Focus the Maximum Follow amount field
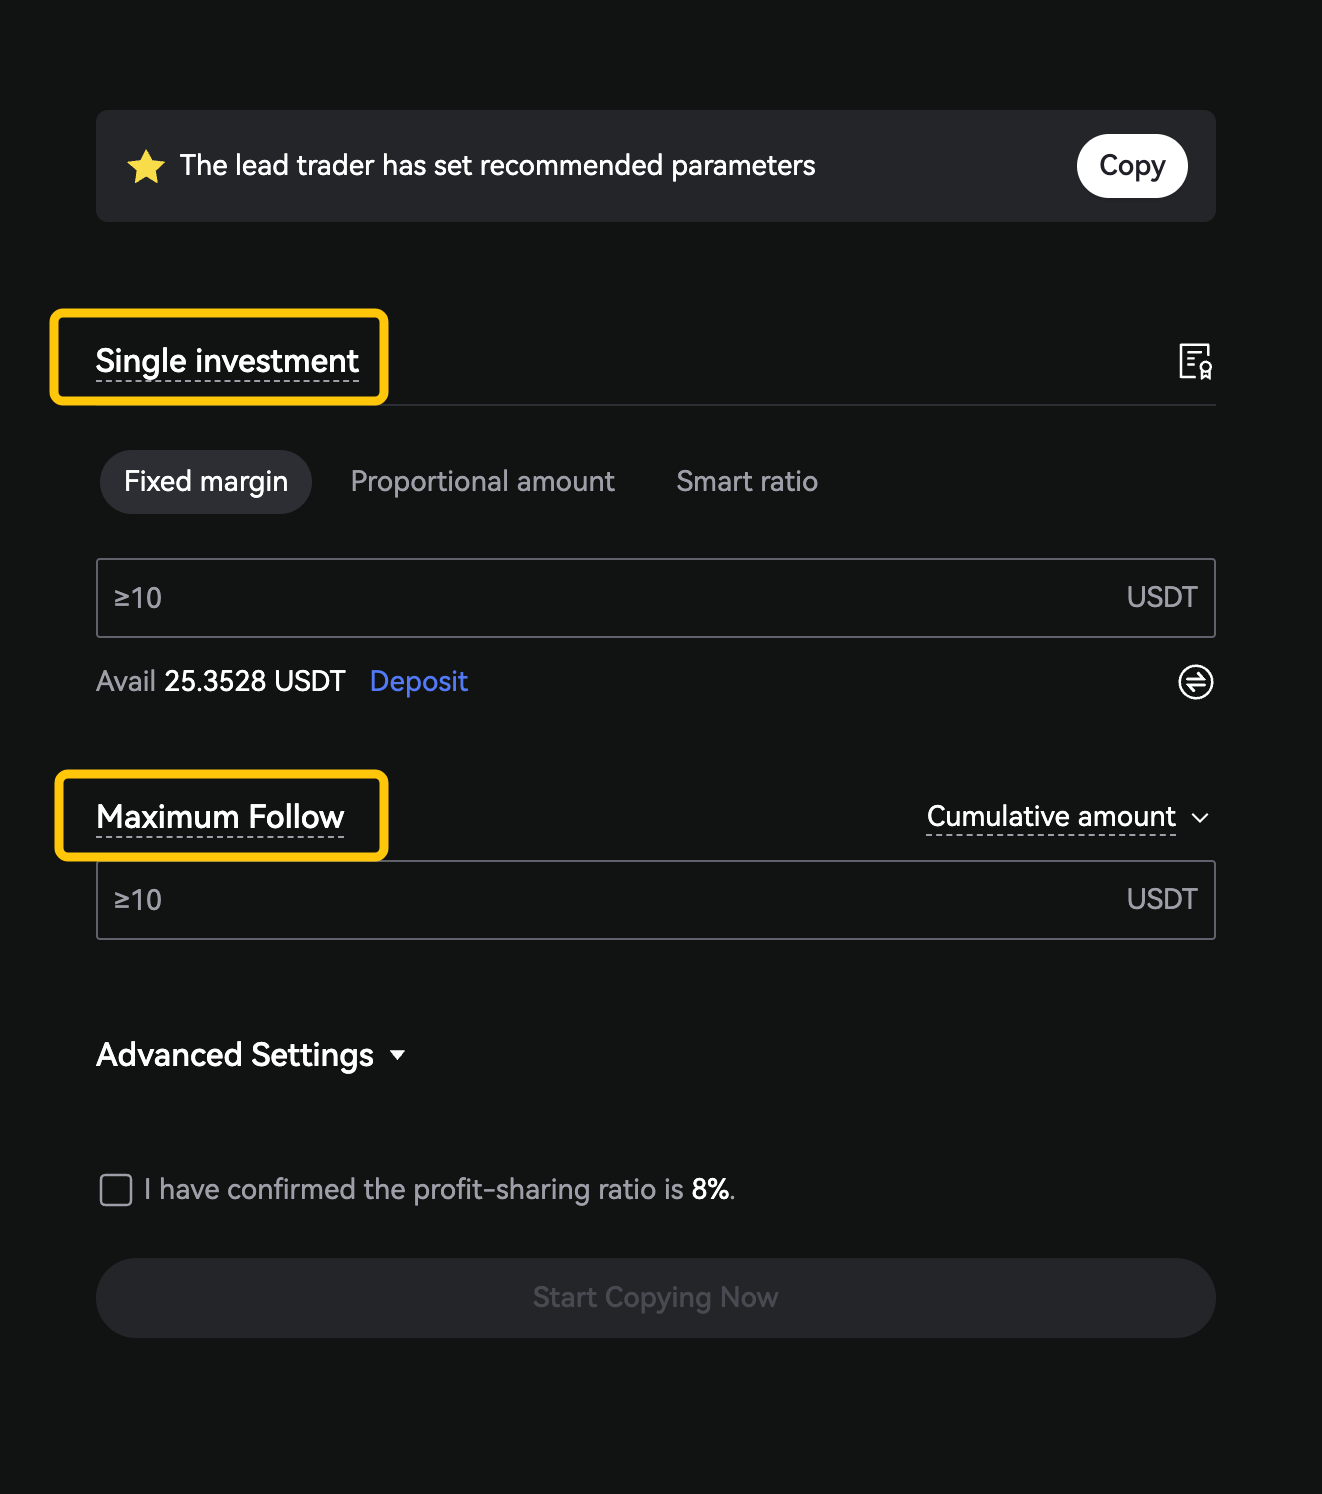The image size is (1322, 1494). [600, 900]
